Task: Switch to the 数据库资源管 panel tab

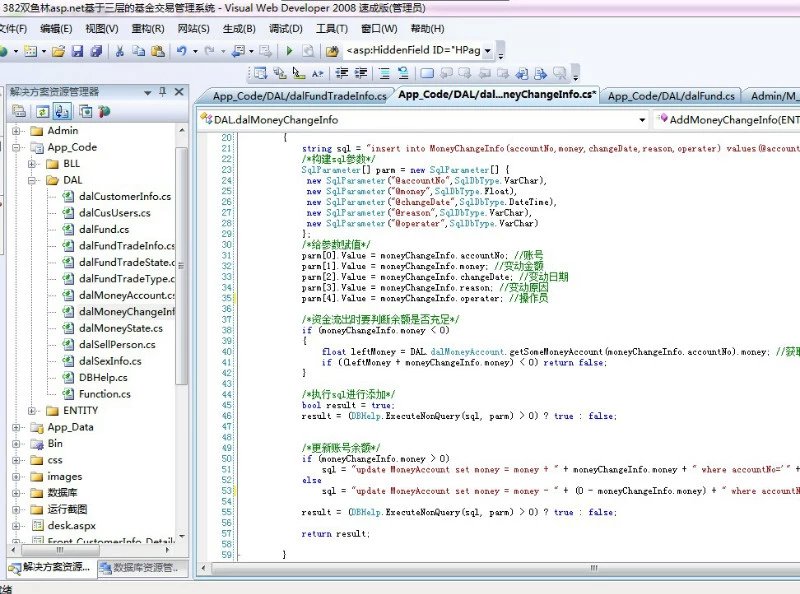Action: click(x=142, y=568)
